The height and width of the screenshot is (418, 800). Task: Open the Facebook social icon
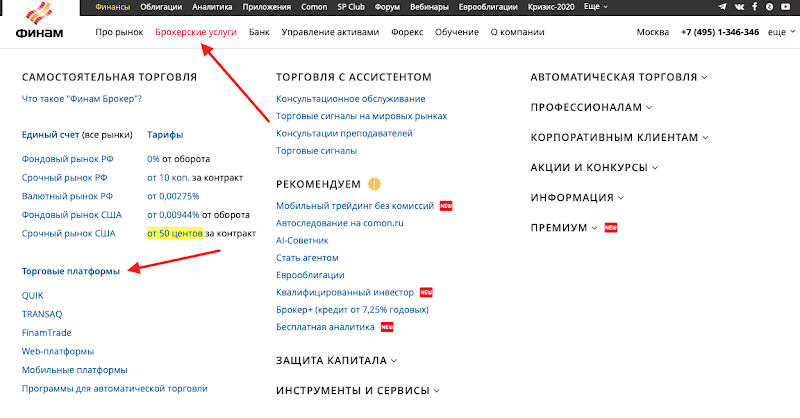coord(755,7)
